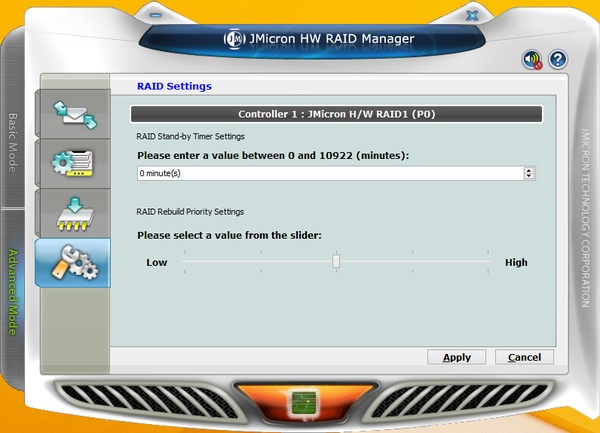Click the RAID Stand-by Timer Settings label

point(190,137)
